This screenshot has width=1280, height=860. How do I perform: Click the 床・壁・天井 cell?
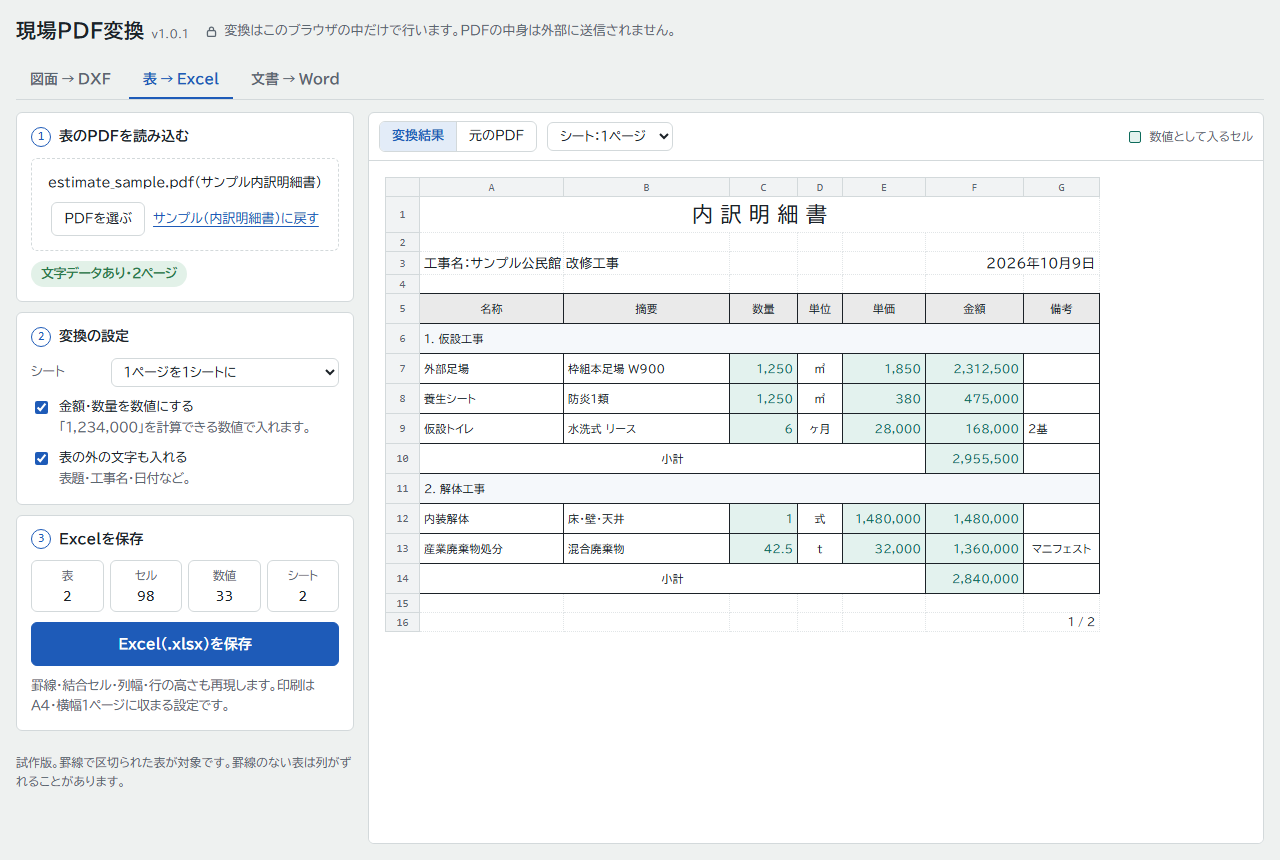pos(646,519)
